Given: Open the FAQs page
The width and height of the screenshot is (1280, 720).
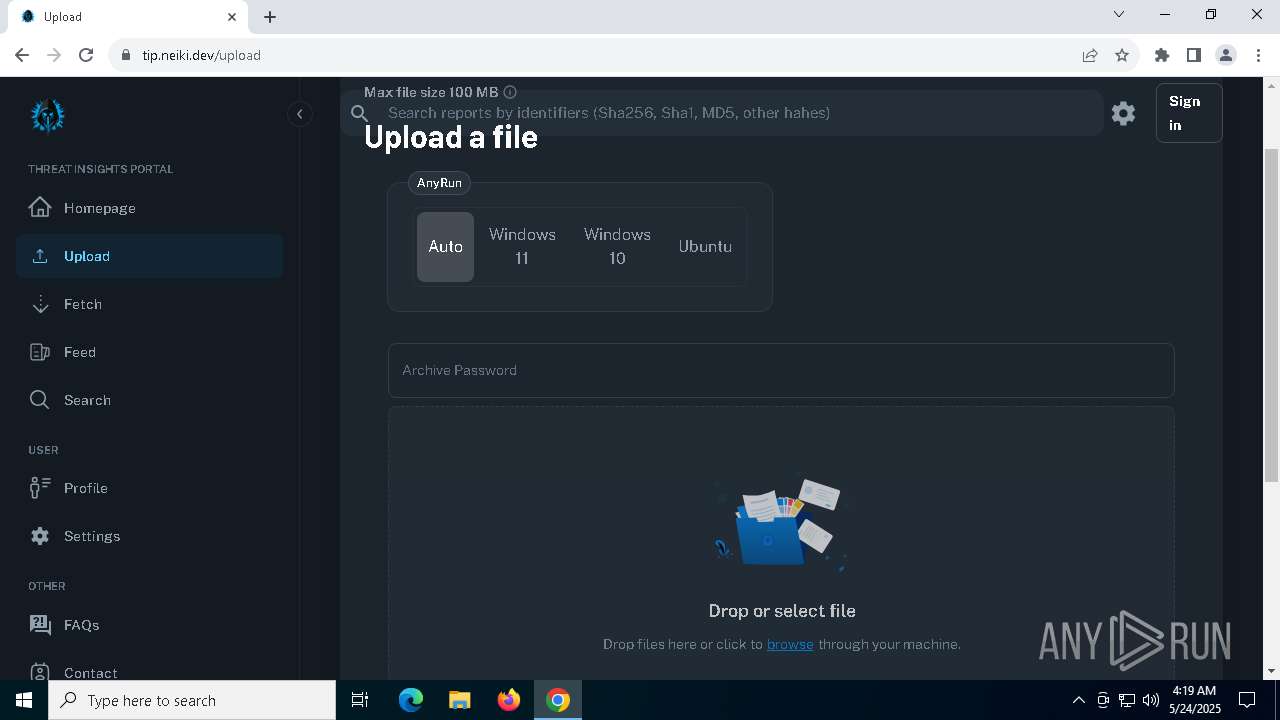Looking at the screenshot, I should tap(149, 625).
